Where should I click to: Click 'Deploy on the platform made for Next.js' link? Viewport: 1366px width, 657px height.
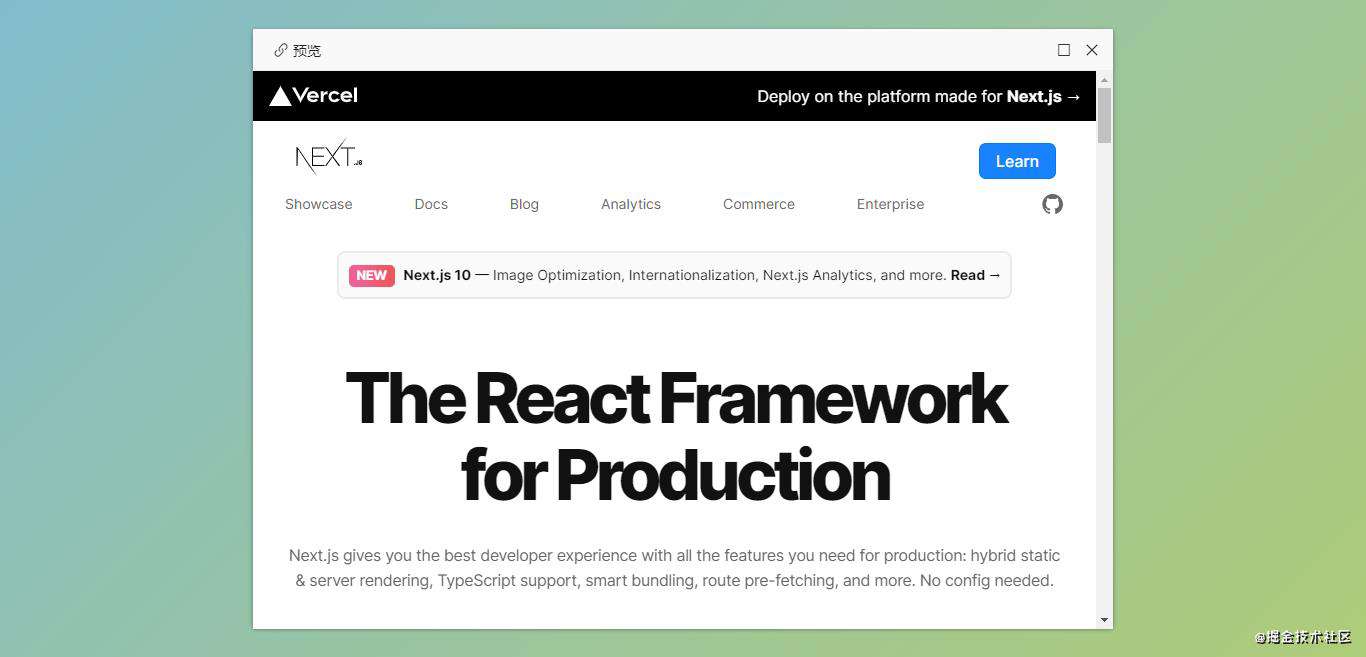pyautogui.click(x=919, y=97)
